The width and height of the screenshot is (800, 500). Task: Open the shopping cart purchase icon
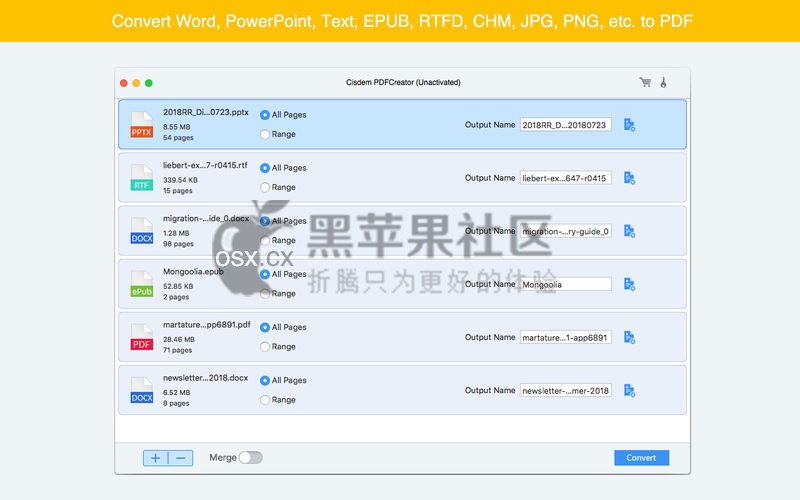pos(645,82)
